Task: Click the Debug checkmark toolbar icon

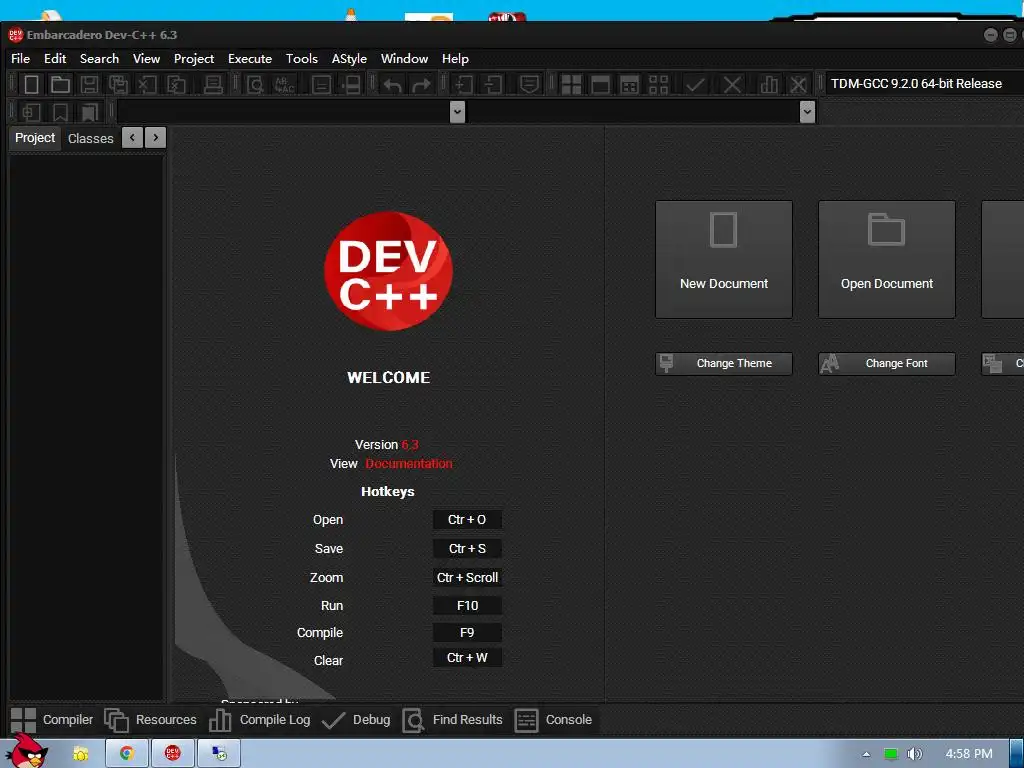Action: (695, 84)
